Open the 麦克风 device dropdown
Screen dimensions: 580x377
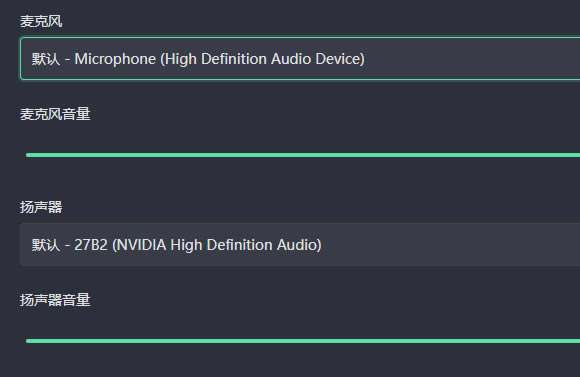pos(300,58)
